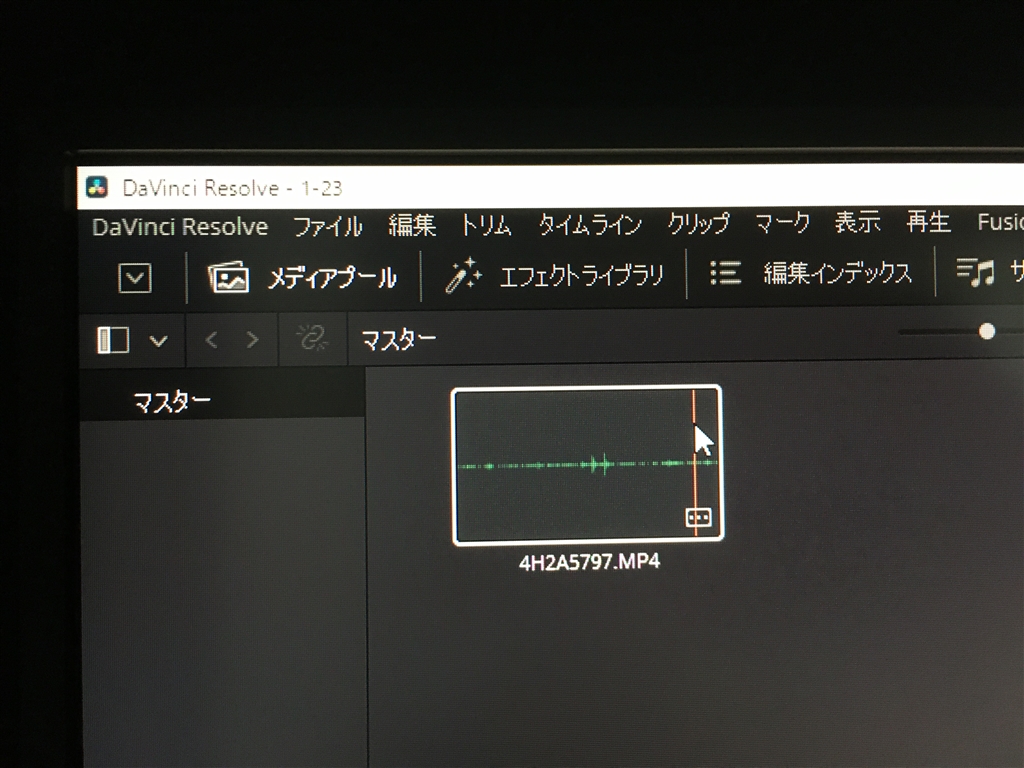Click the メディアプール label
Viewport: 1024px width, 768px height.
pyautogui.click(x=332, y=278)
